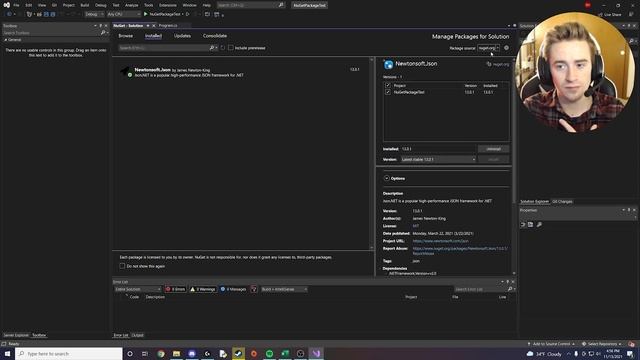The image size is (640, 360).
Task: Click the Visual Studio logo icon
Action: [x=7, y=5]
